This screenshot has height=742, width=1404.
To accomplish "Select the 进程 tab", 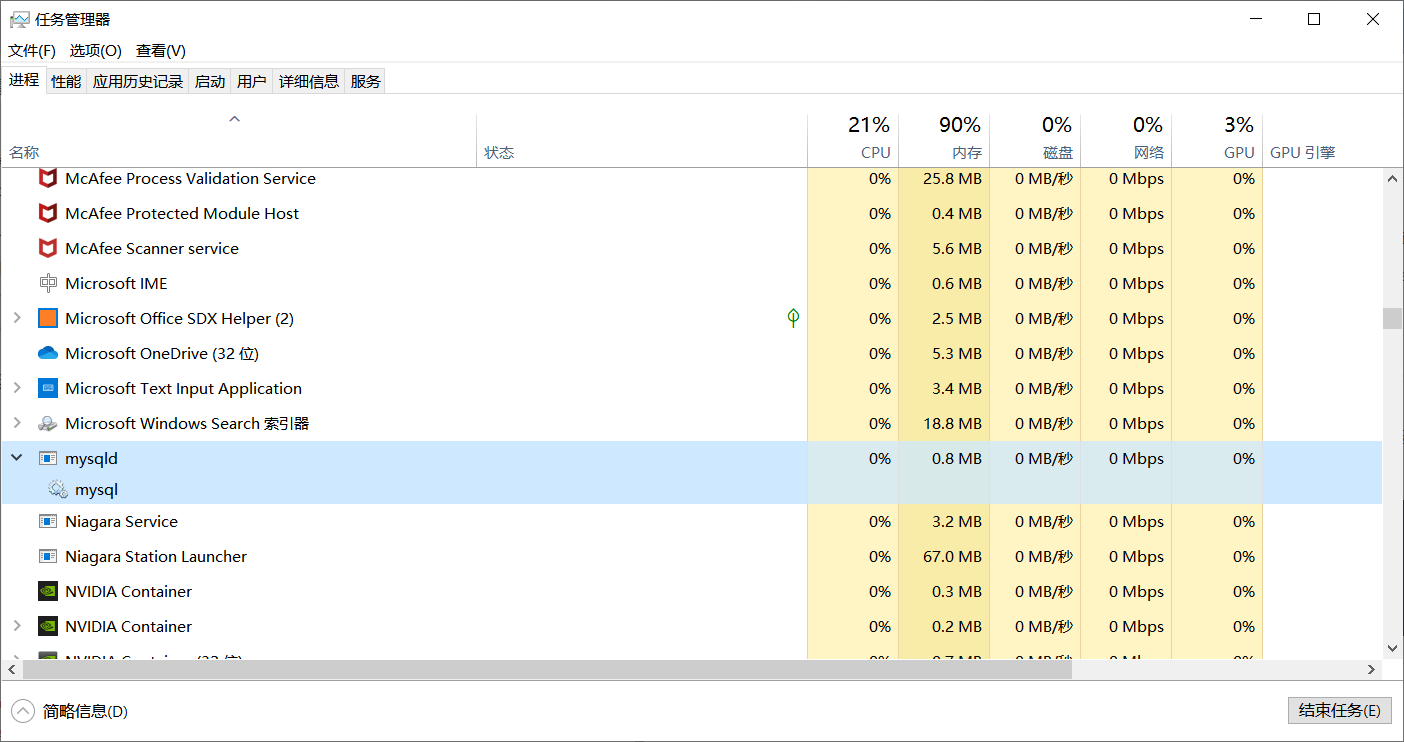I will (x=24, y=81).
